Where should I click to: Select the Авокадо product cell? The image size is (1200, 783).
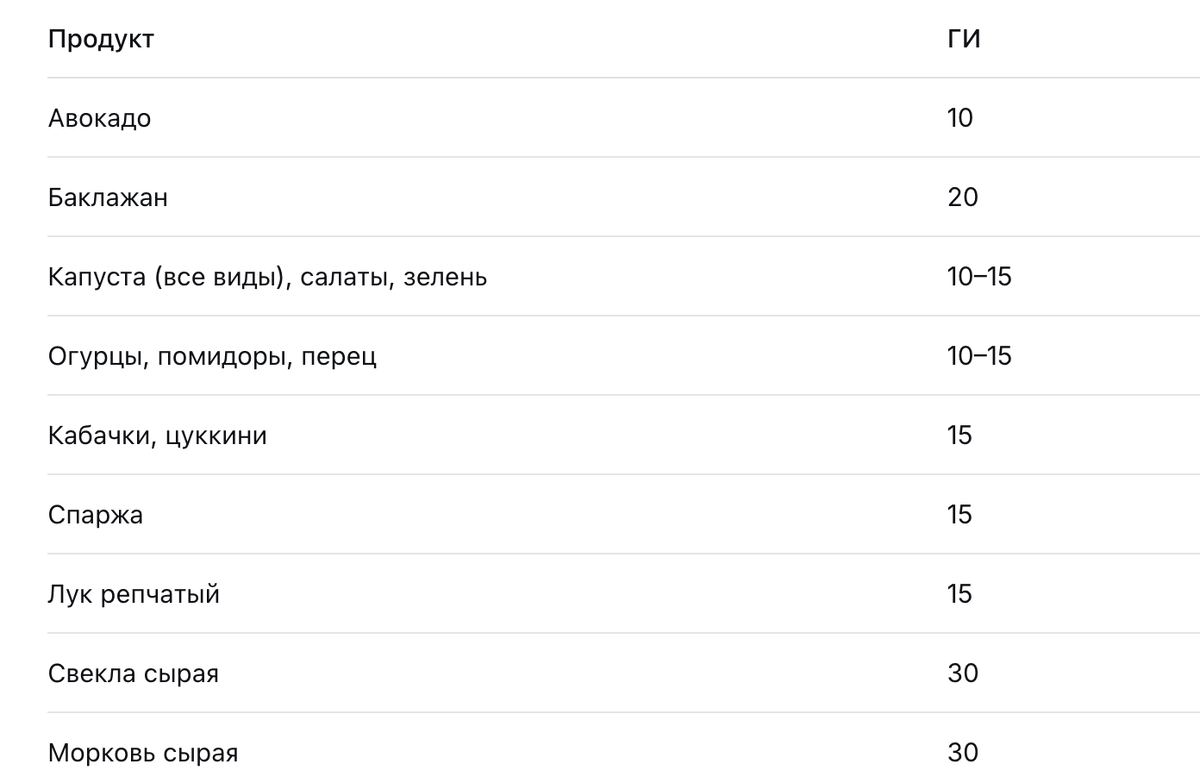[100, 118]
